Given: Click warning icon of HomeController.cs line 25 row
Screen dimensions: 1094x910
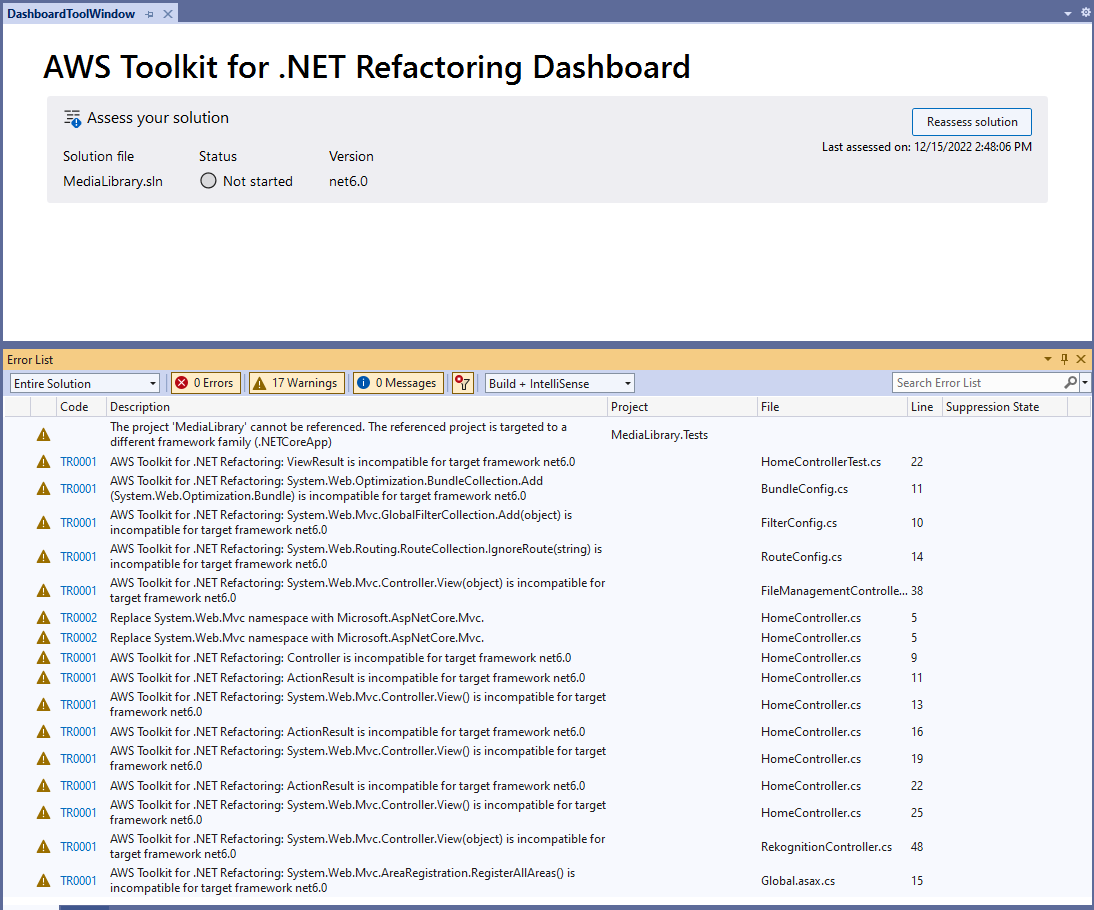Looking at the screenshot, I should click(x=43, y=813).
